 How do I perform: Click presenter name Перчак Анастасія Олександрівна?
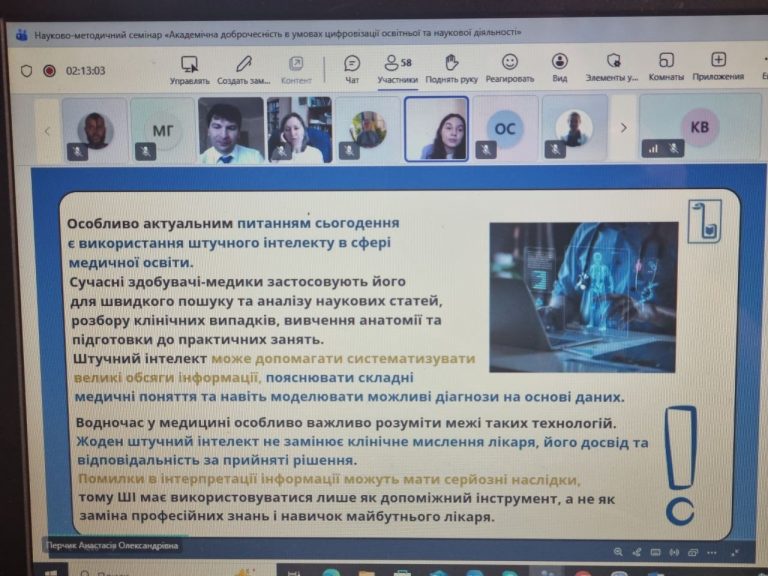click(x=112, y=546)
